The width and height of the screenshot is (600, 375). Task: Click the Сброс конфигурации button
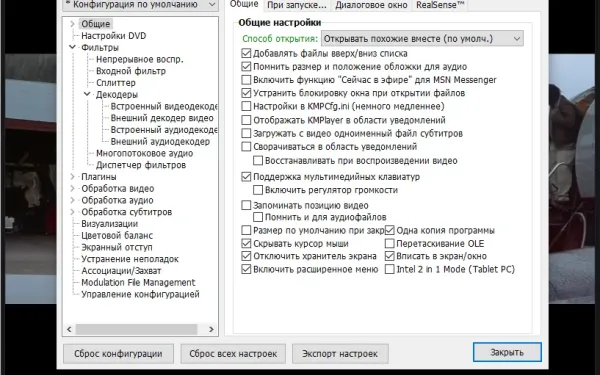[x=118, y=354]
